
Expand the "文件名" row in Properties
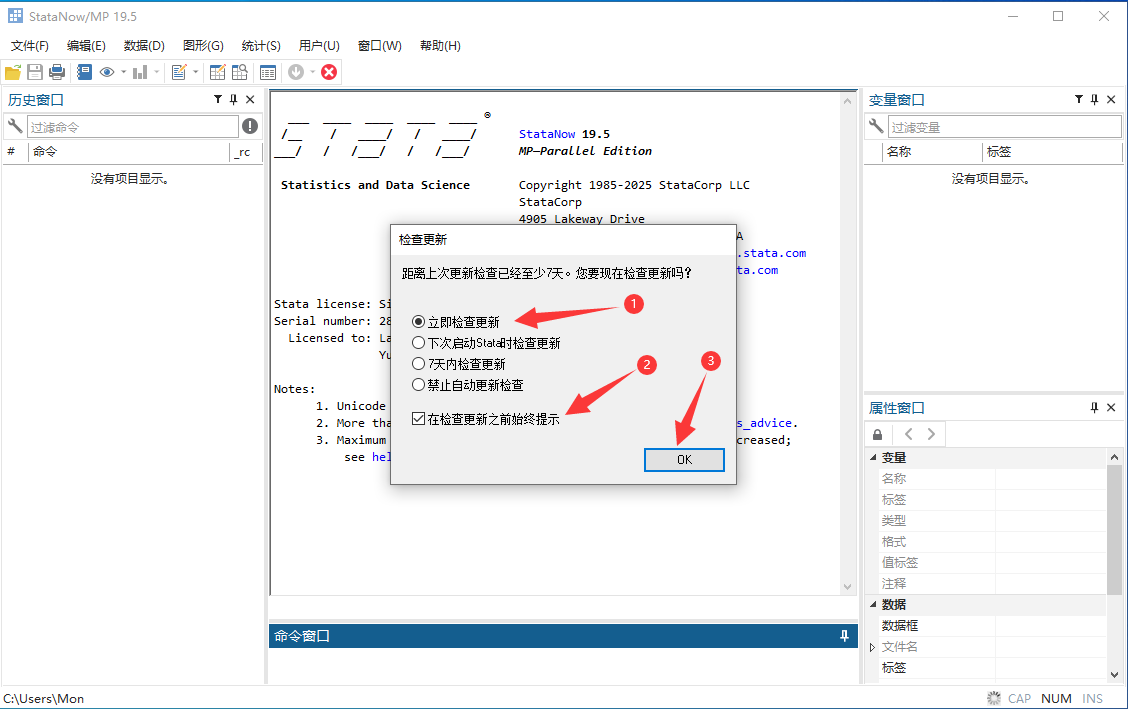[x=873, y=647]
